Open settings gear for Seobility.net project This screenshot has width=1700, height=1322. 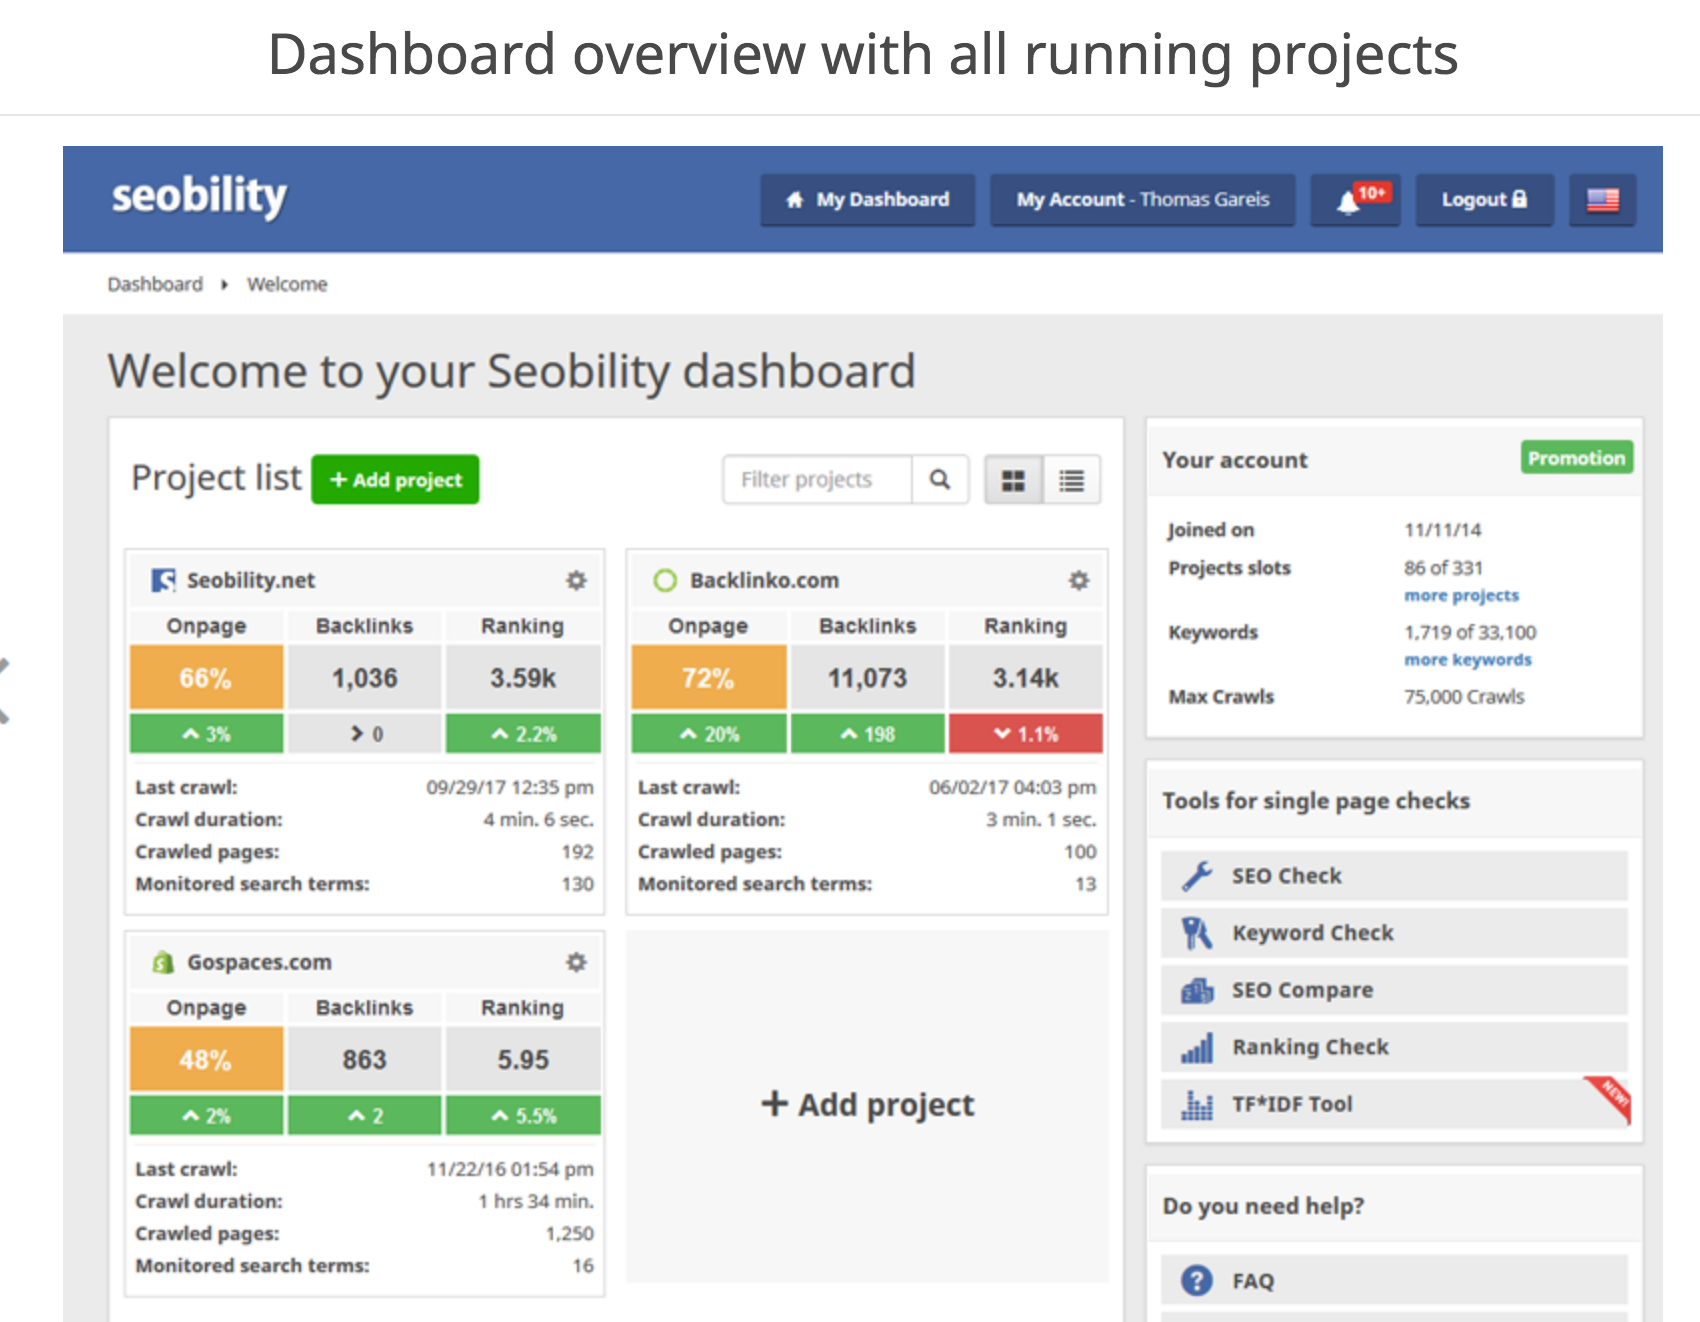tap(576, 580)
